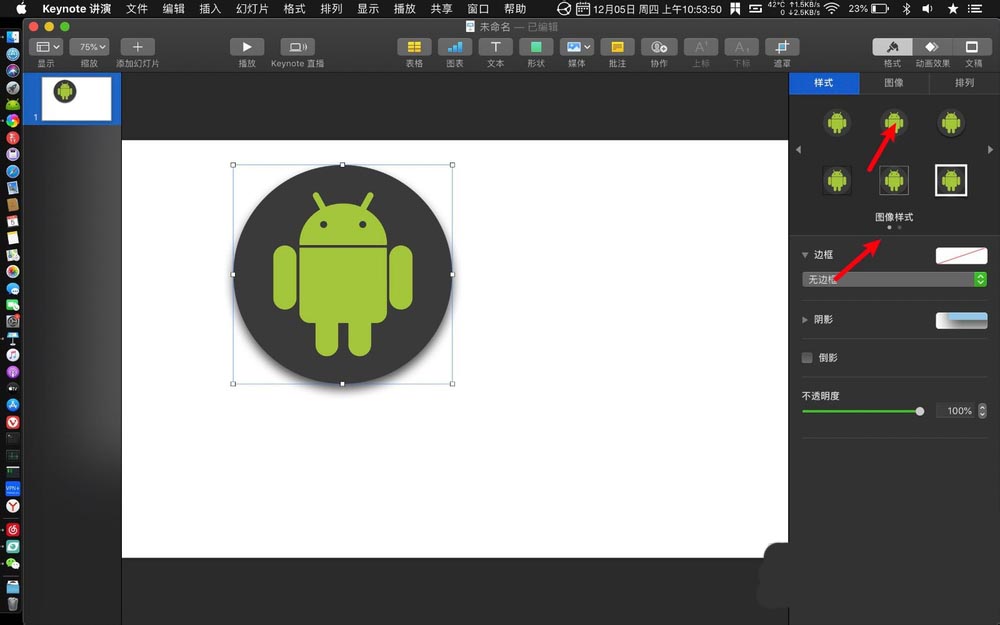Go to next image styles page arrow
1000x625 pixels.
(990, 150)
